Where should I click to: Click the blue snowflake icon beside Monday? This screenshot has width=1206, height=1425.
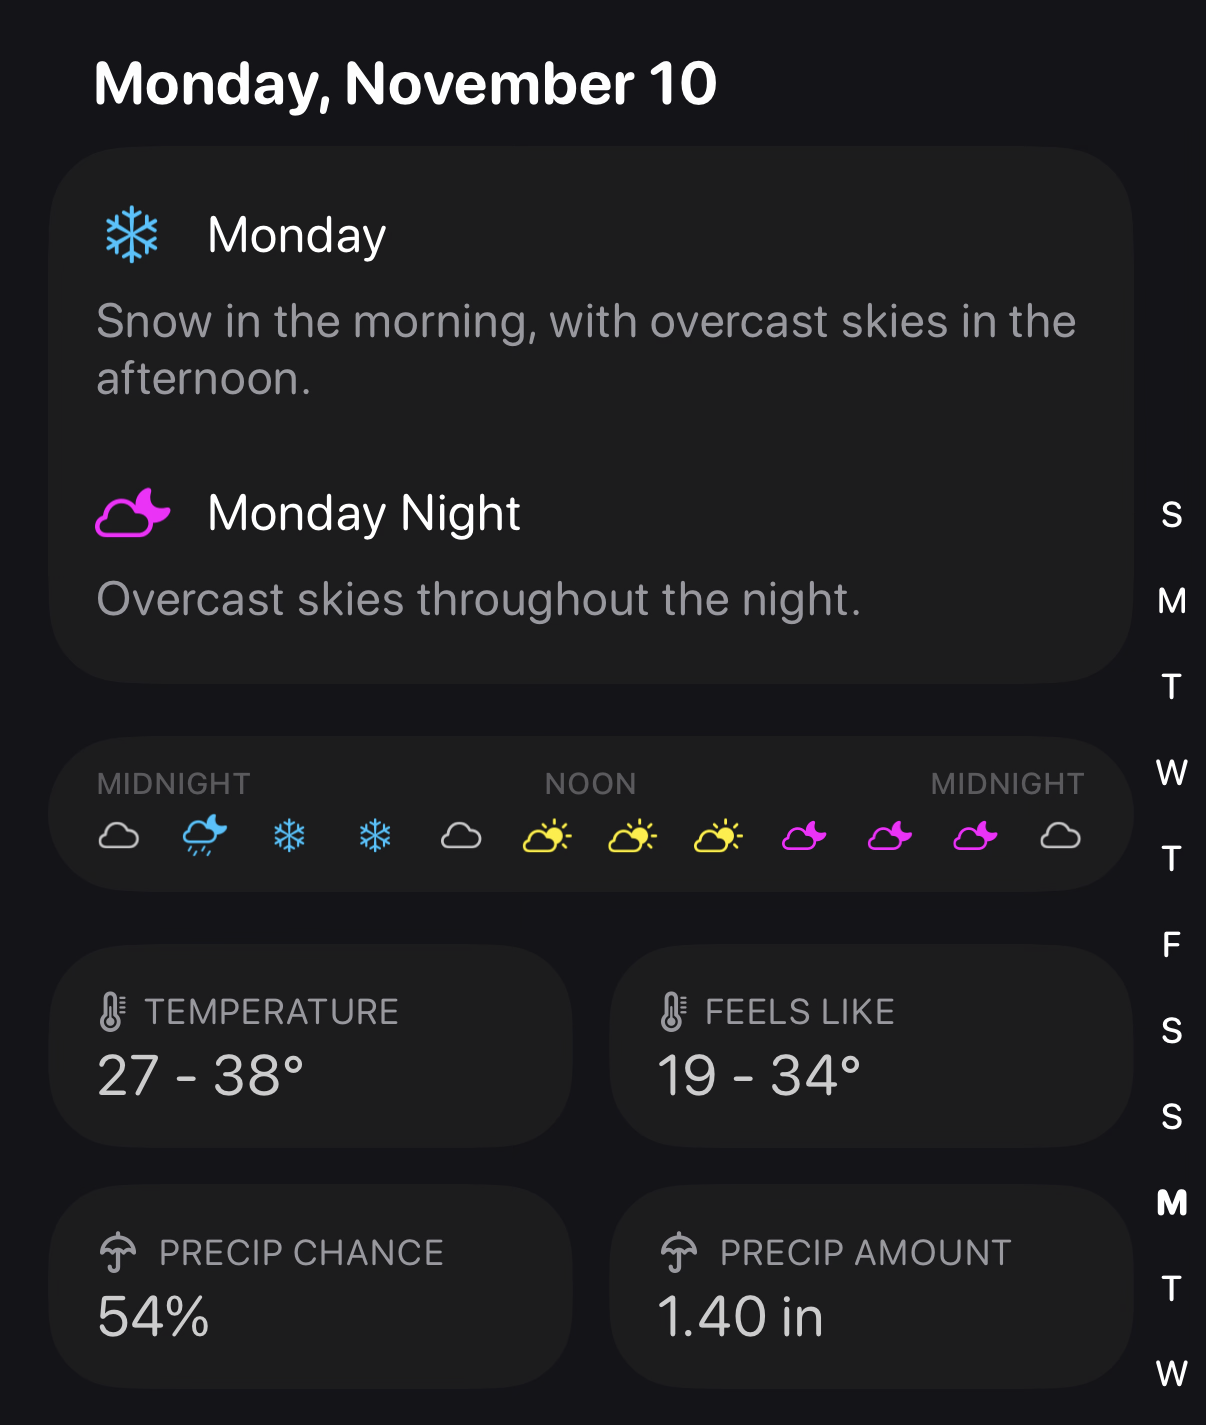click(132, 235)
